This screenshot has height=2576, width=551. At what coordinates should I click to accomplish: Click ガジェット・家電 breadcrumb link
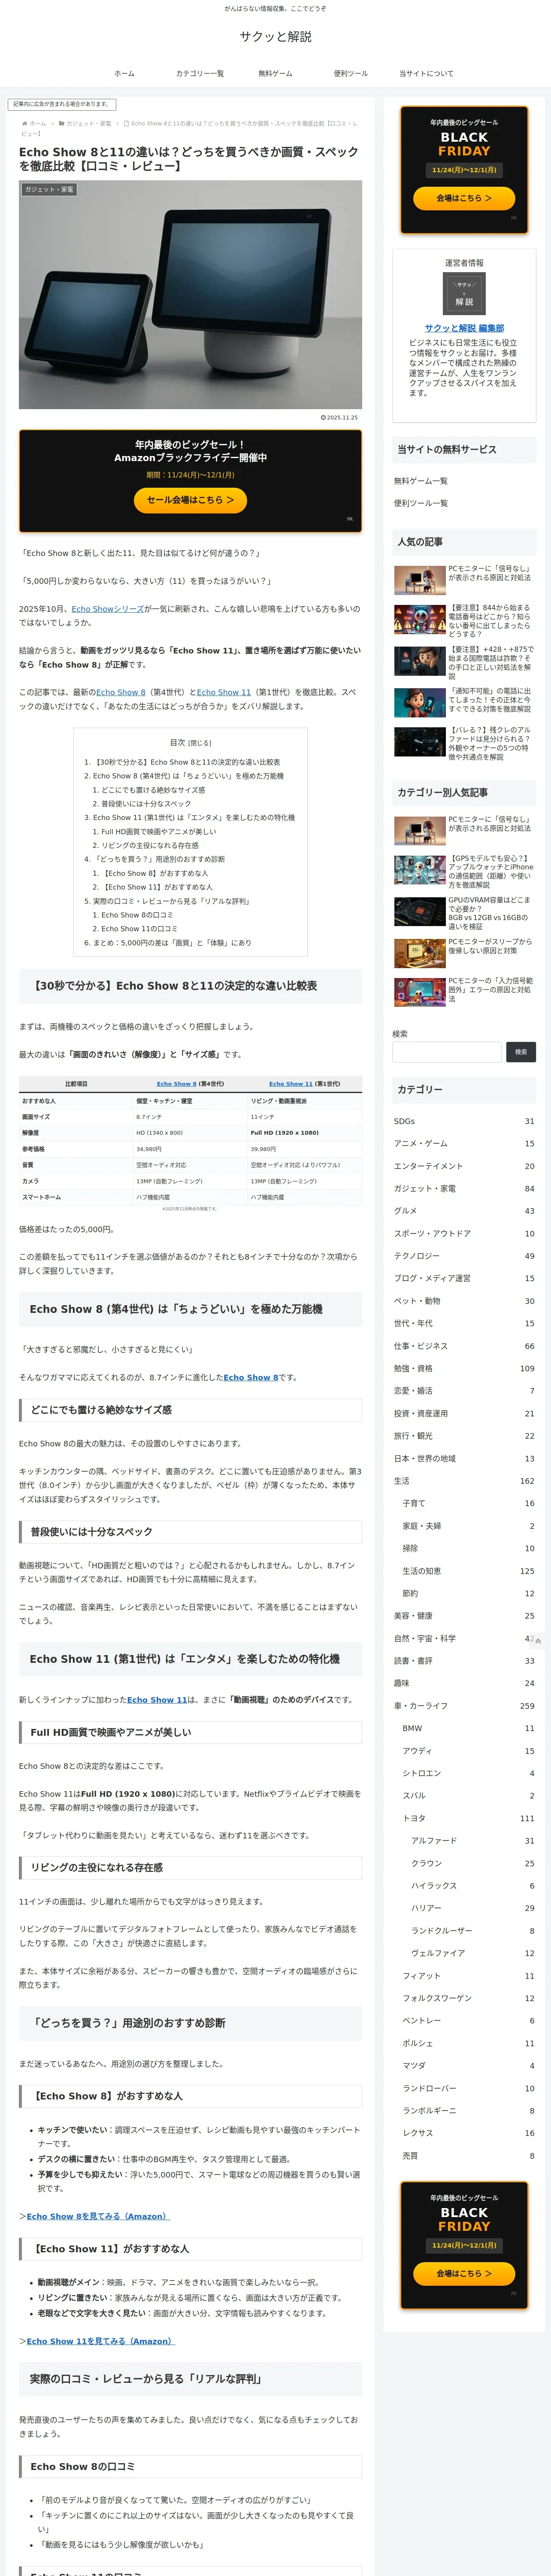click(89, 124)
